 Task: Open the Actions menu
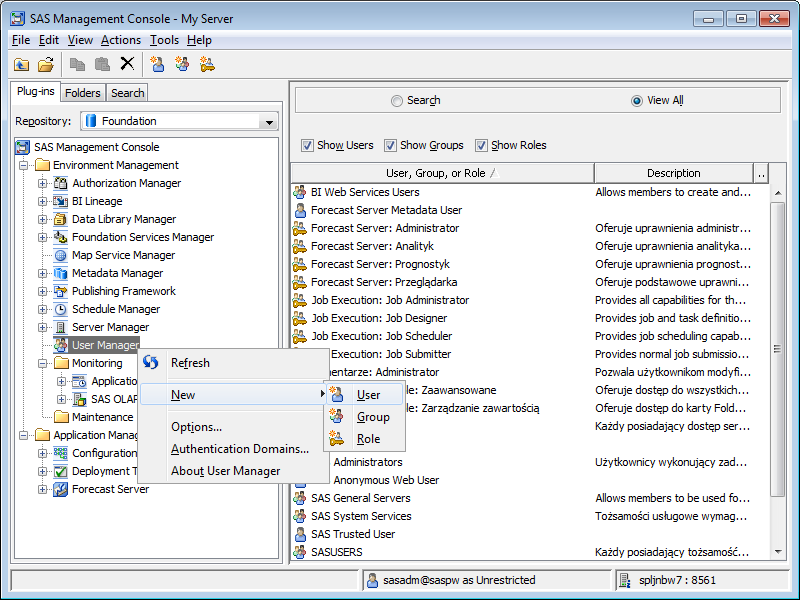click(121, 40)
